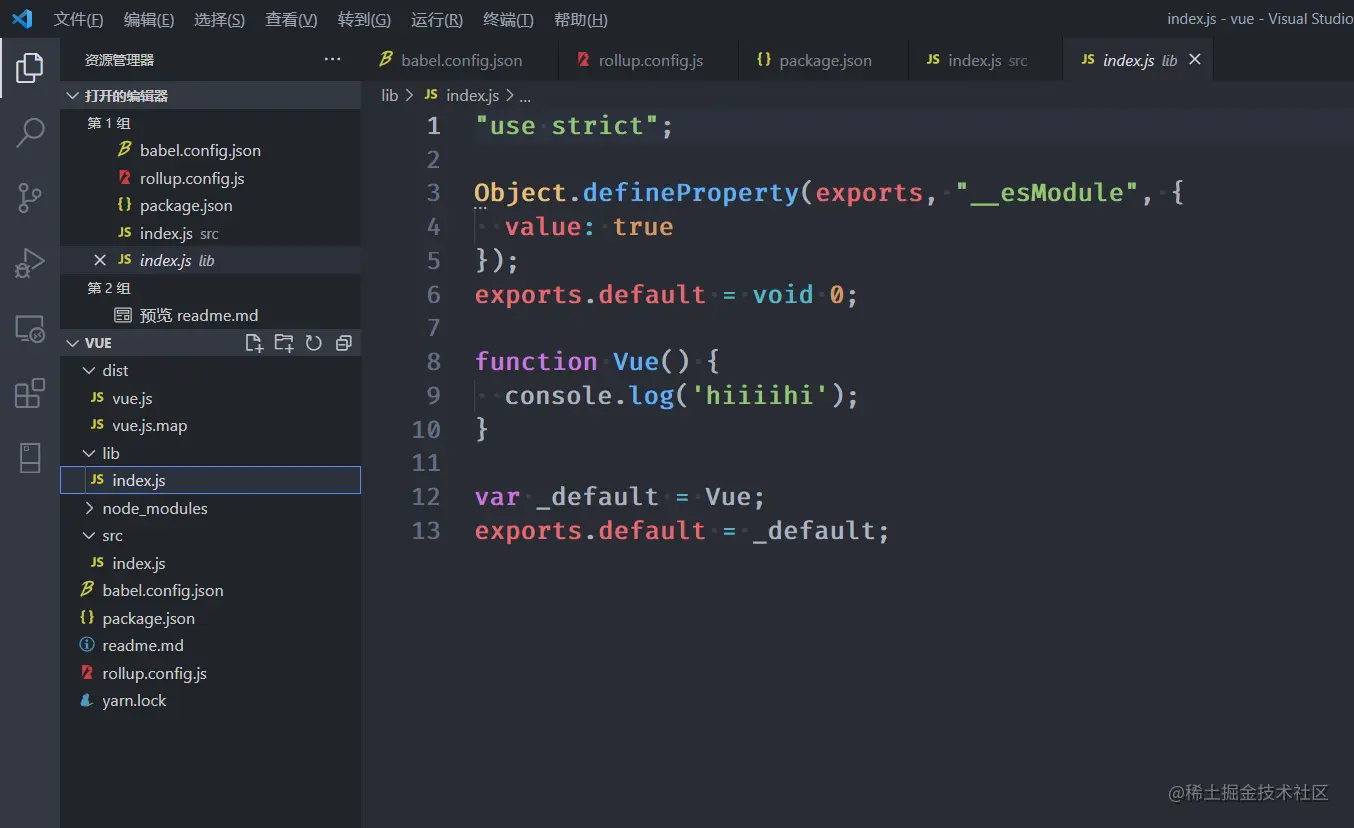Select babel.config.json in the open editors list
This screenshot has height=828, width=1354.
tap(210, 151)
